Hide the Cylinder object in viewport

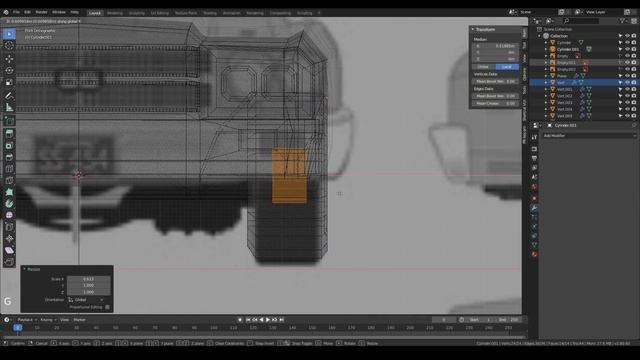(x=627, y=42)
